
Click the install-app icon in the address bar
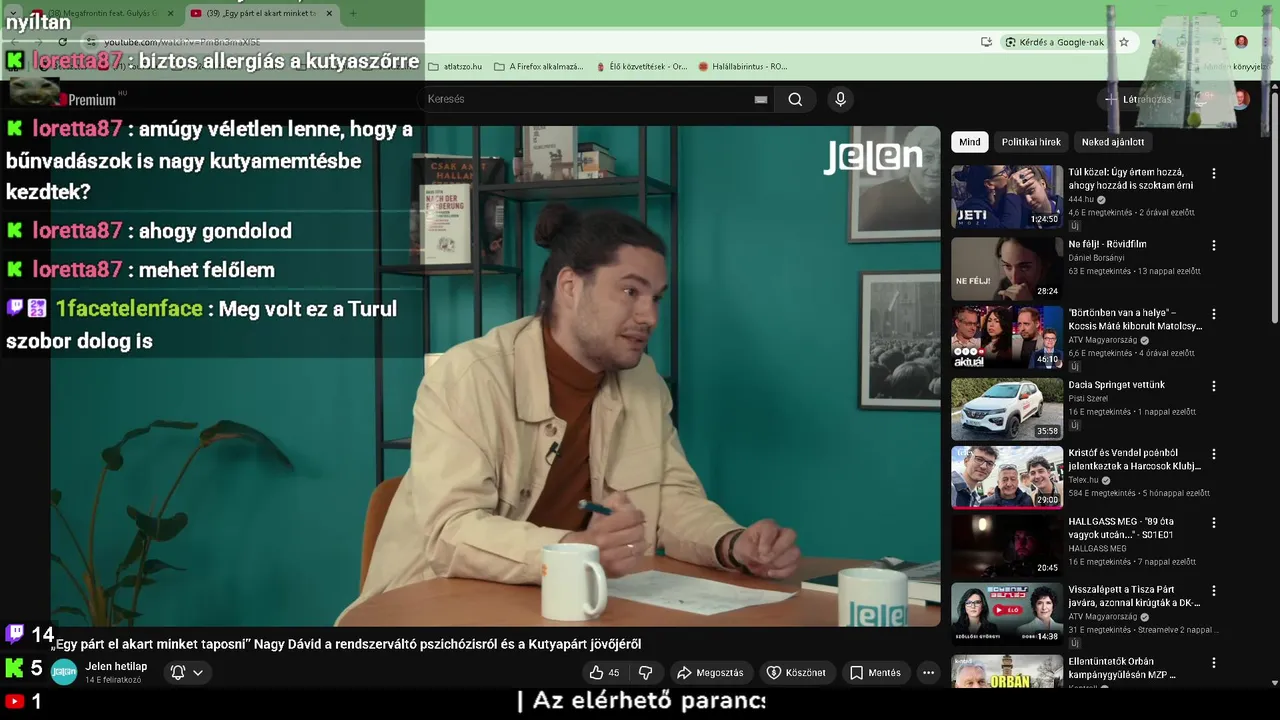click(986, 42)
